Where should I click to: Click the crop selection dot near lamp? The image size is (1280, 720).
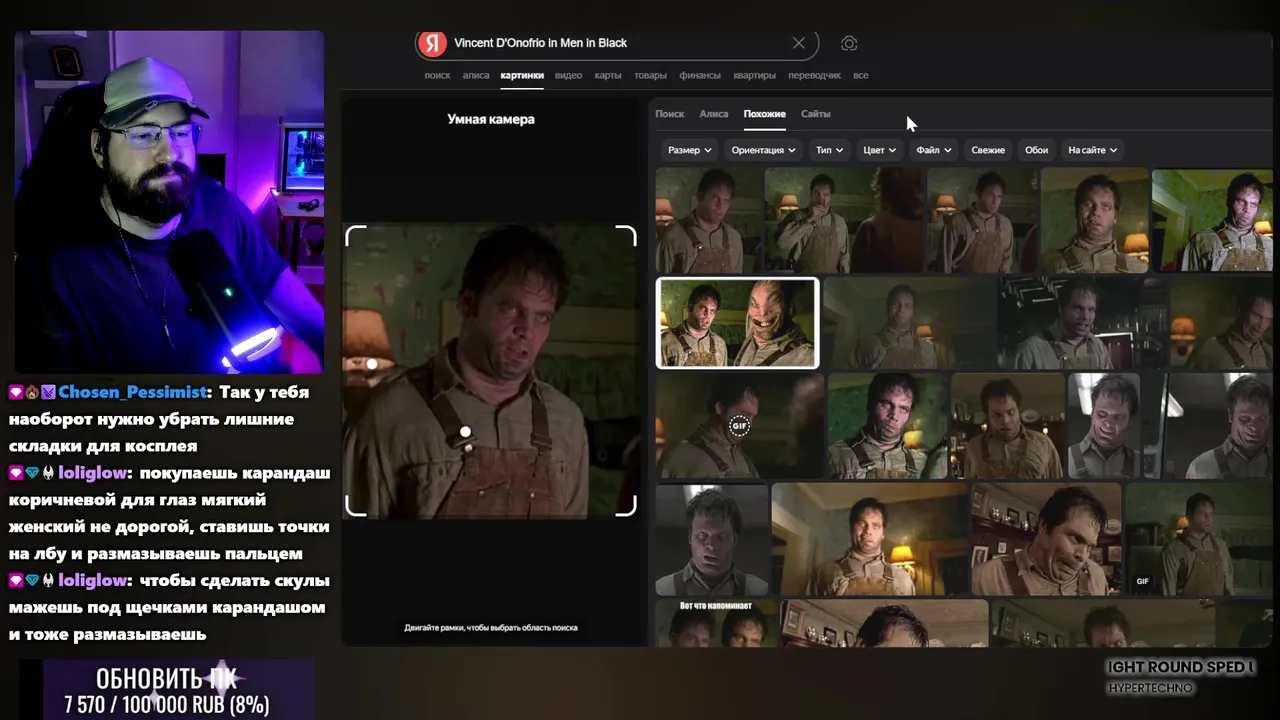372,364
